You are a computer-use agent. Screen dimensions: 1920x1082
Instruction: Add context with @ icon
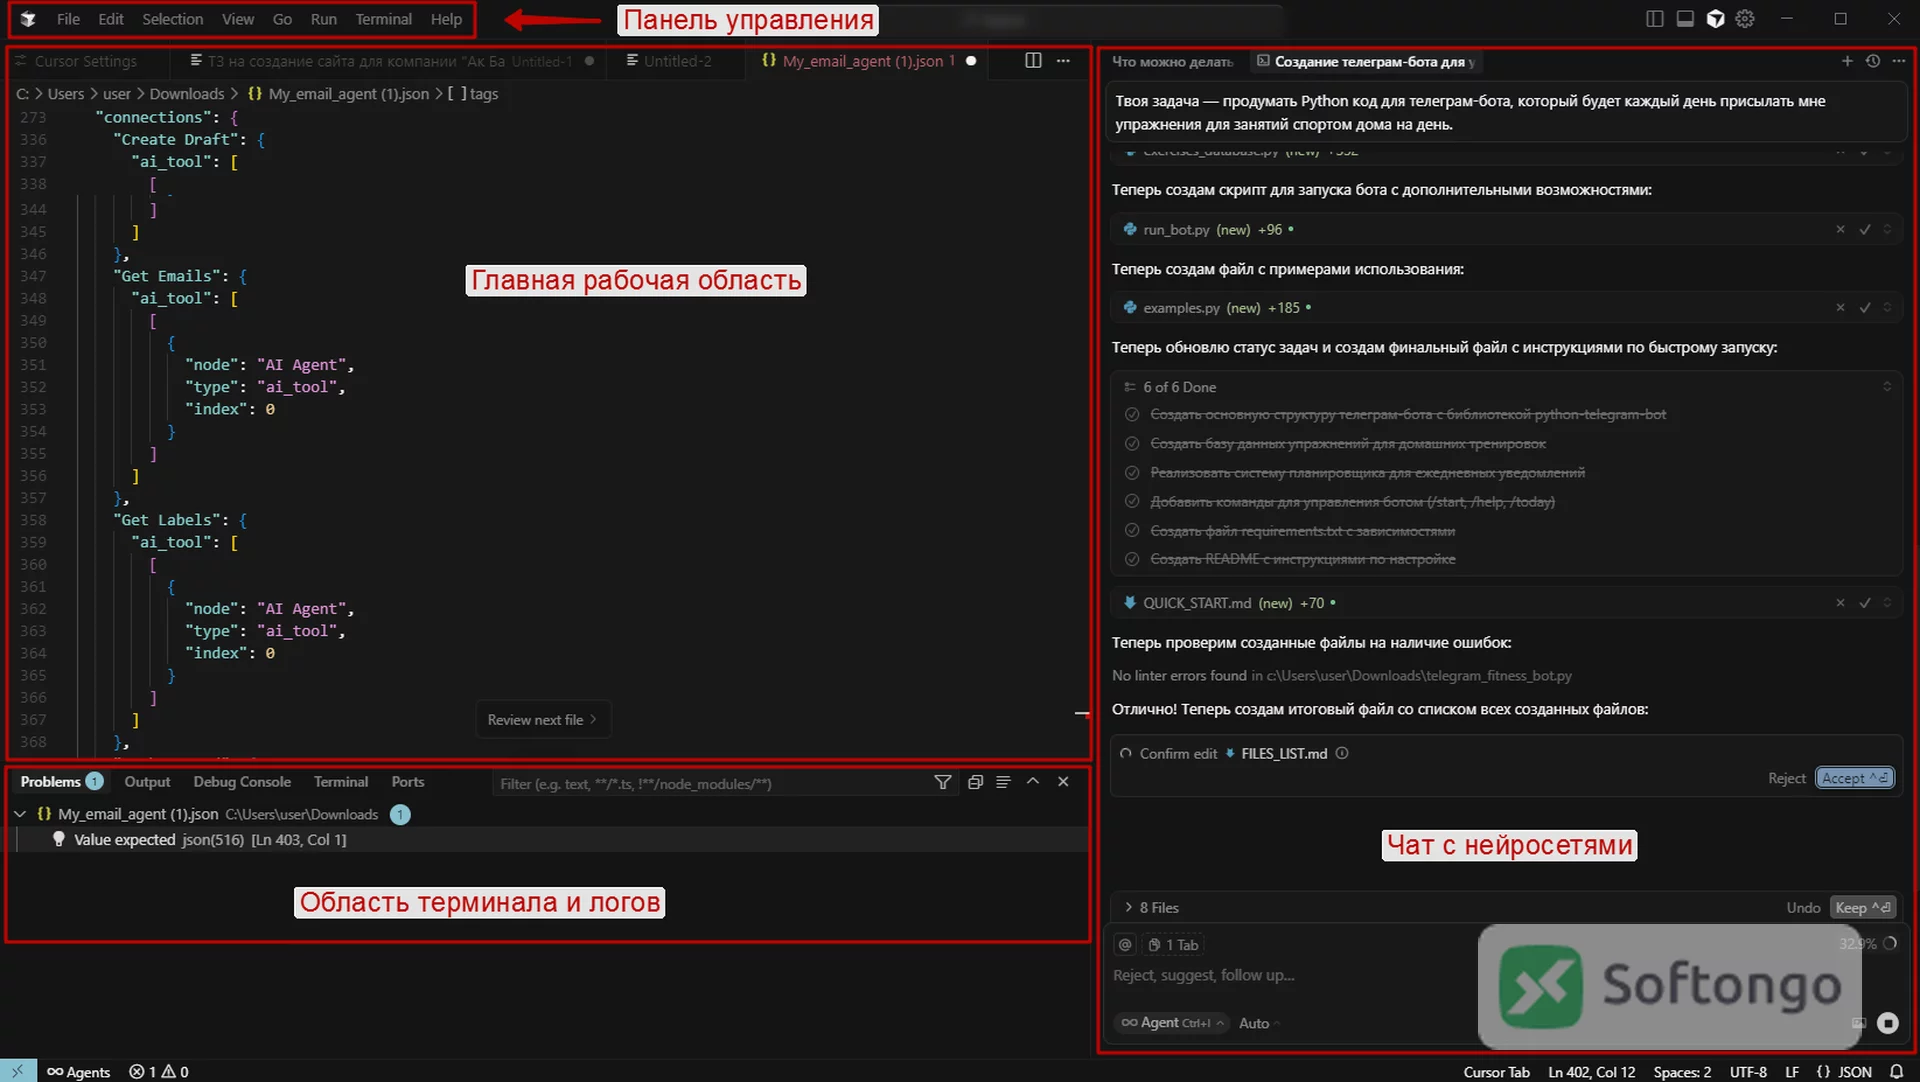[x=1125, y=945]
